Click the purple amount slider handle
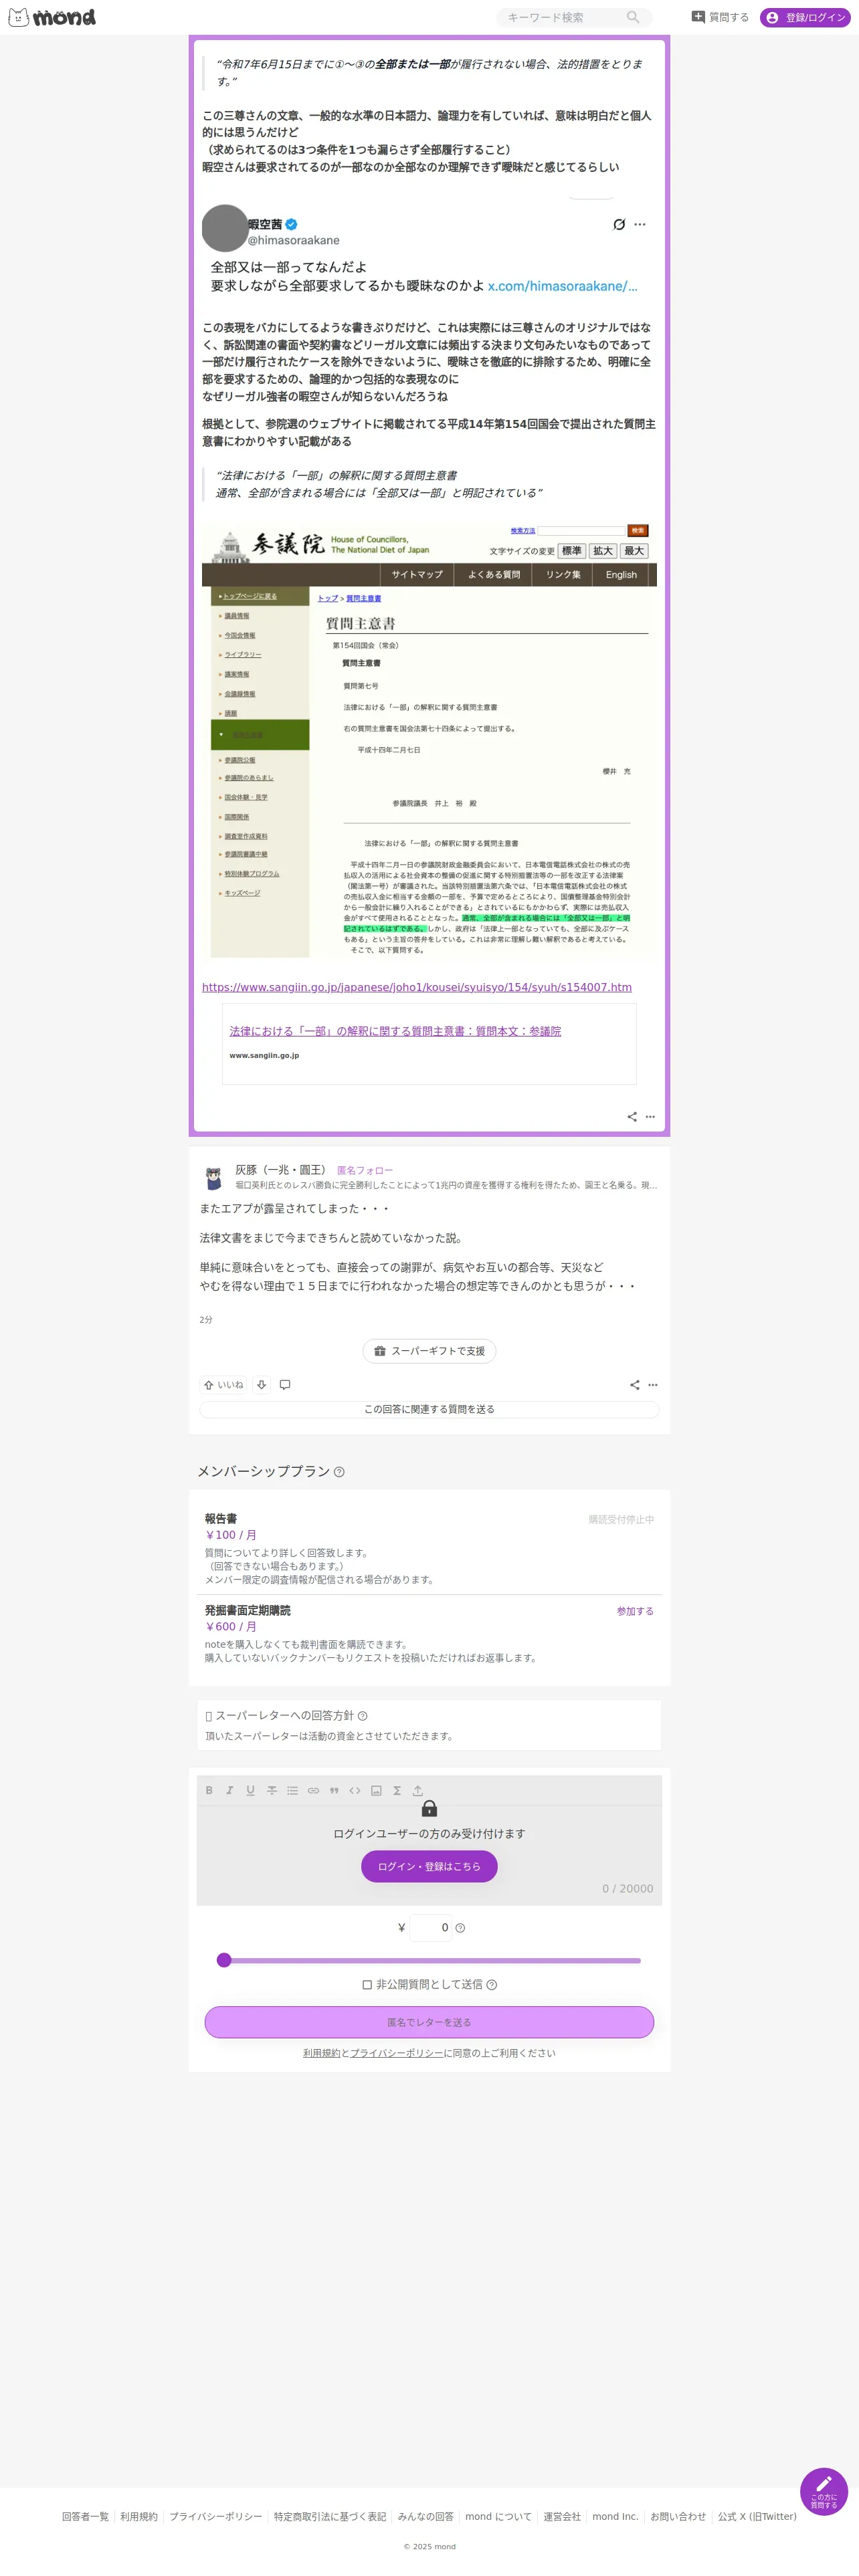The height and width of the screenshot is (2576, 859). (224, 1960)
